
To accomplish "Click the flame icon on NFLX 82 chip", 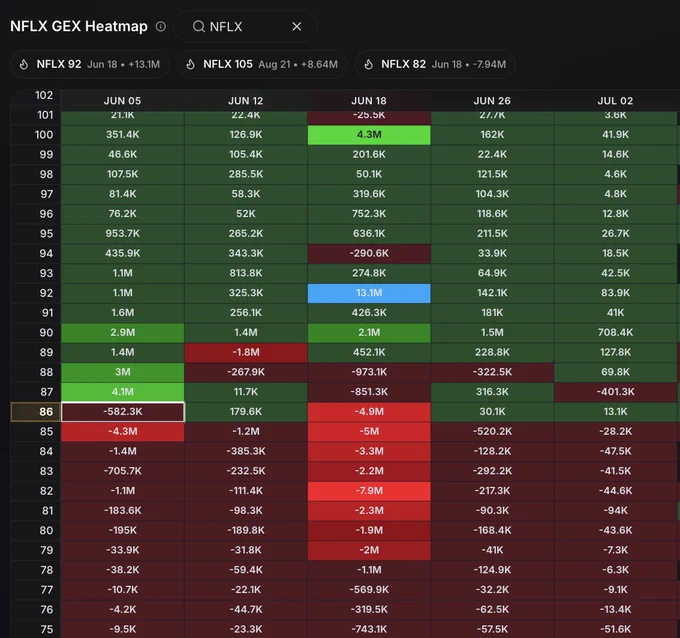I will tap(368, 64).
